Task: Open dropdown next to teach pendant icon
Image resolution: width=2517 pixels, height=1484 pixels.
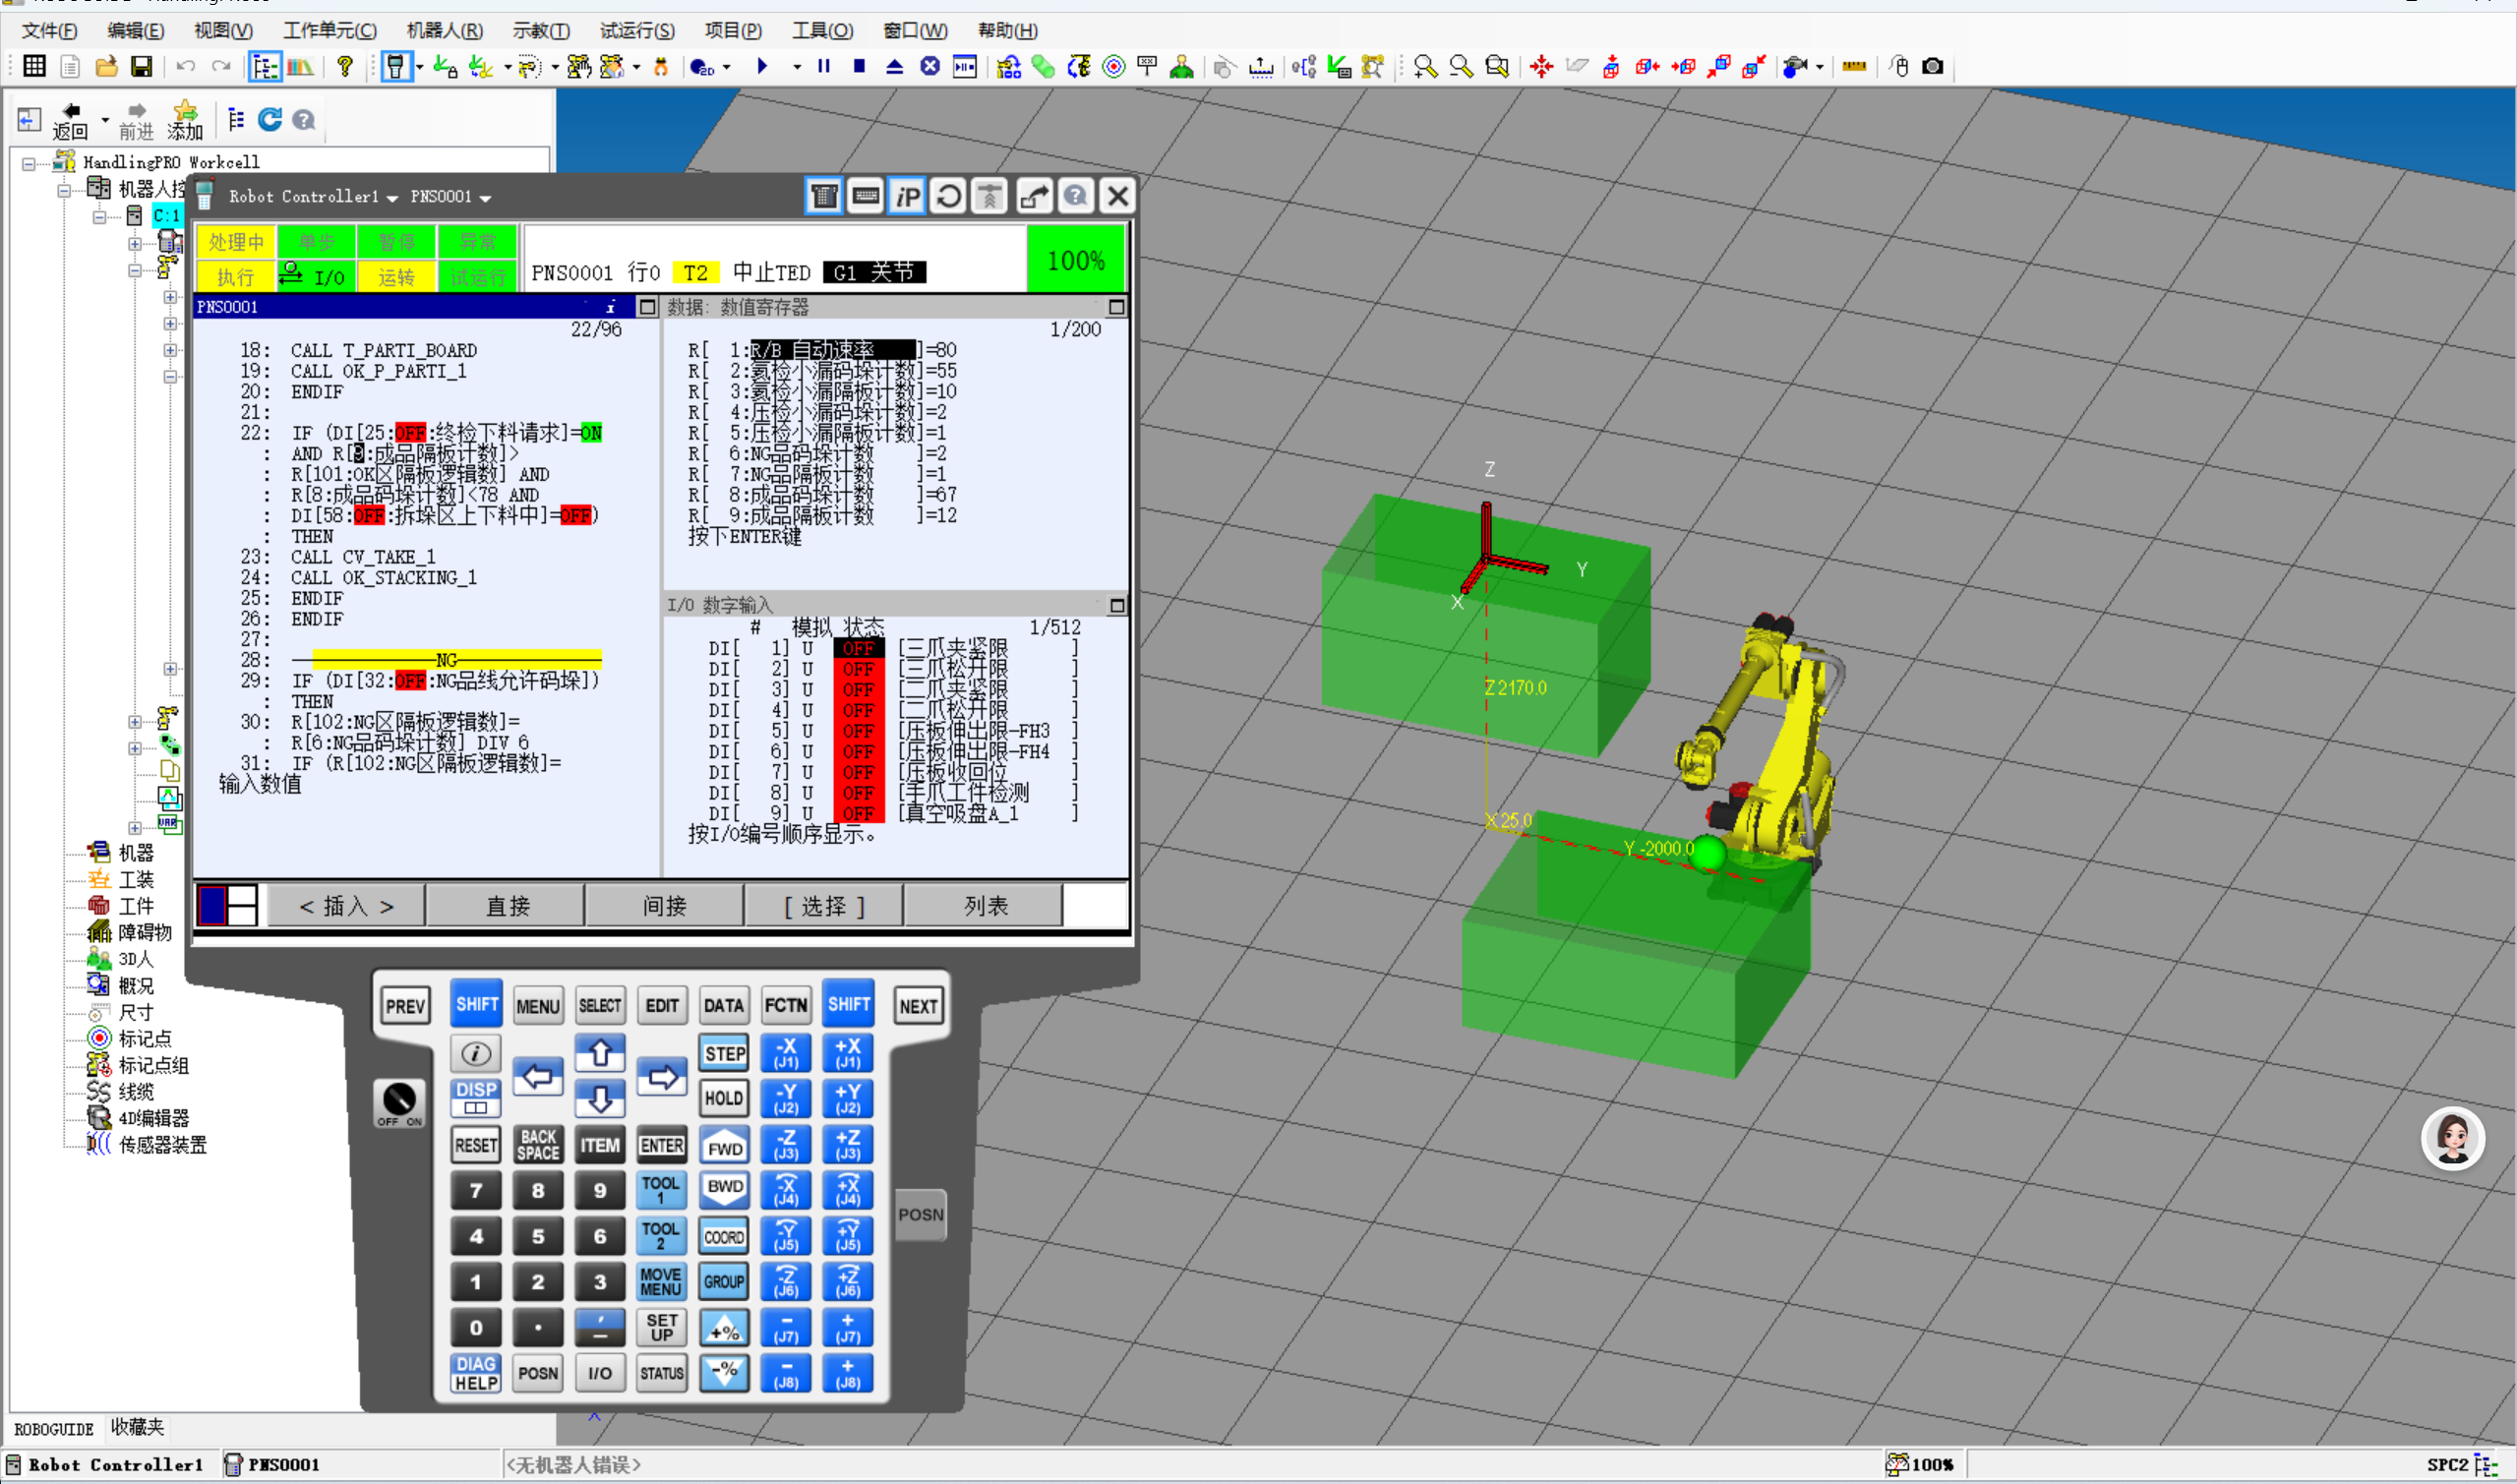Action: click(x=419, y=67)
